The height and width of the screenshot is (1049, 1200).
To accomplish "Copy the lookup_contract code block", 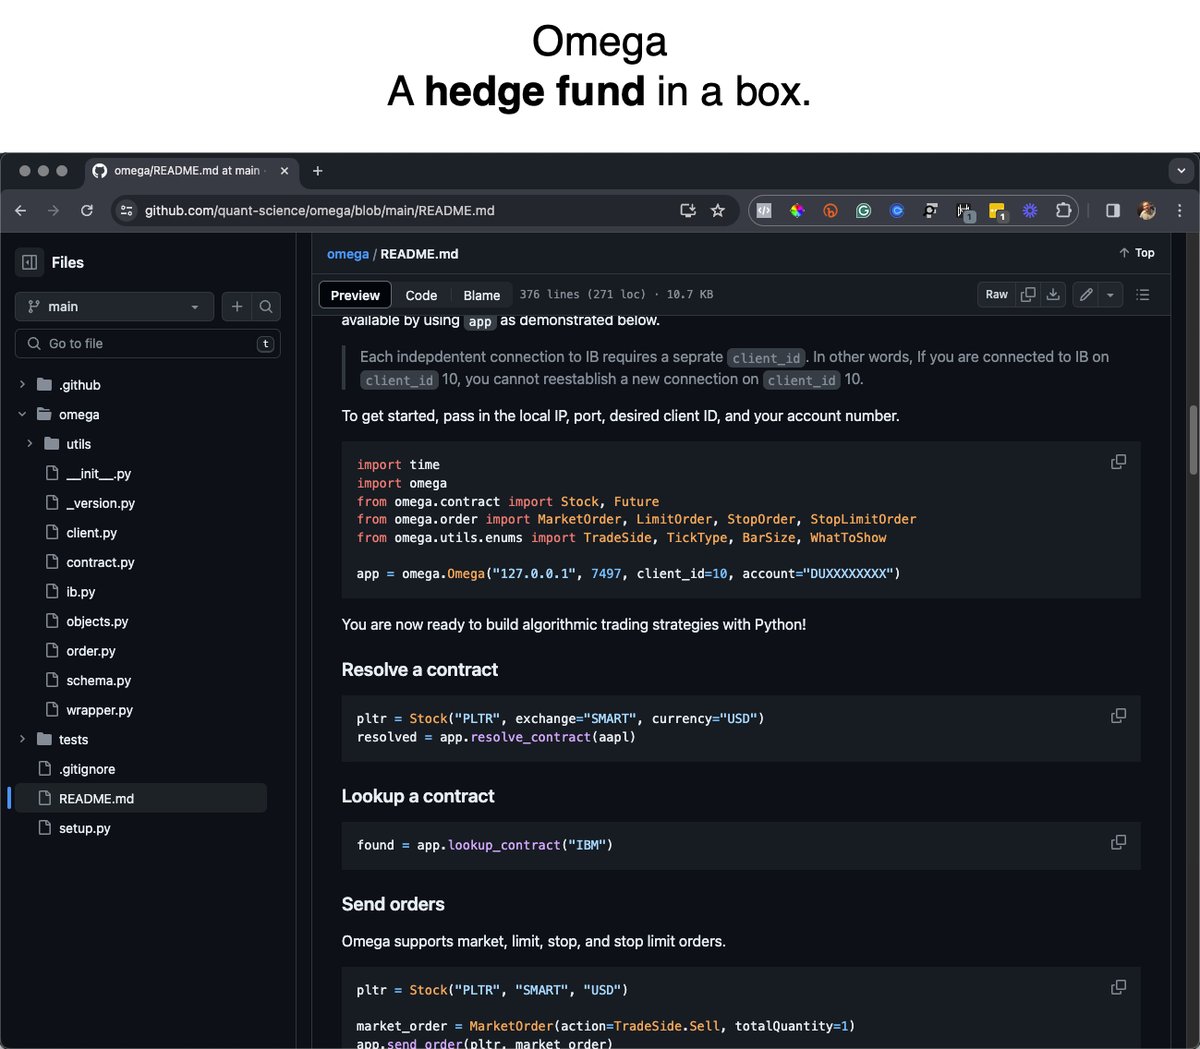I will click(1118, 843).
